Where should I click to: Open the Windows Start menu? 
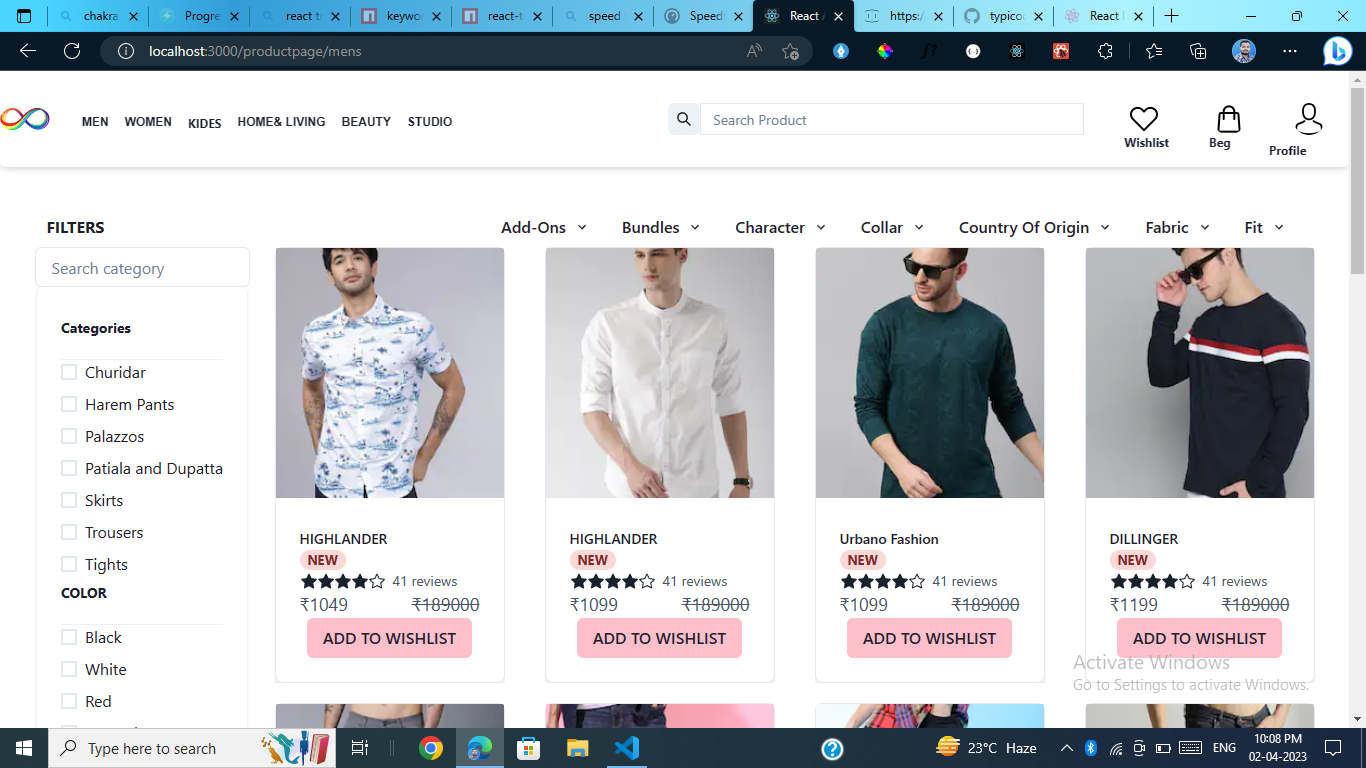pyautogui.click(x=24, y=748)
